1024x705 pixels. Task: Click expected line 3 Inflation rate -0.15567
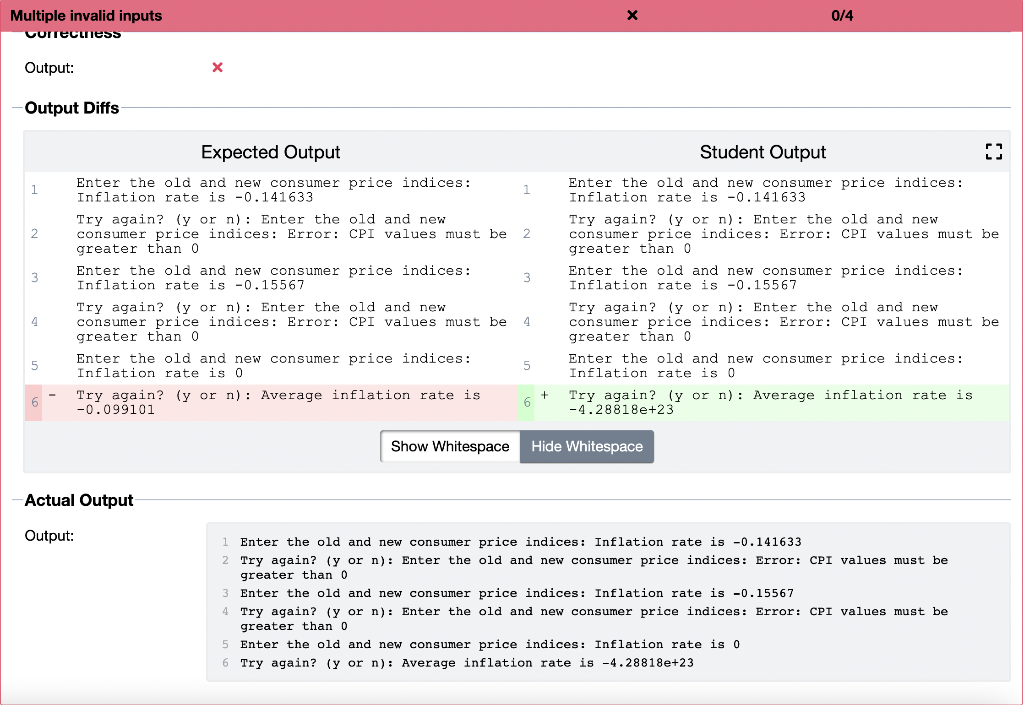(x=273, y=278)
